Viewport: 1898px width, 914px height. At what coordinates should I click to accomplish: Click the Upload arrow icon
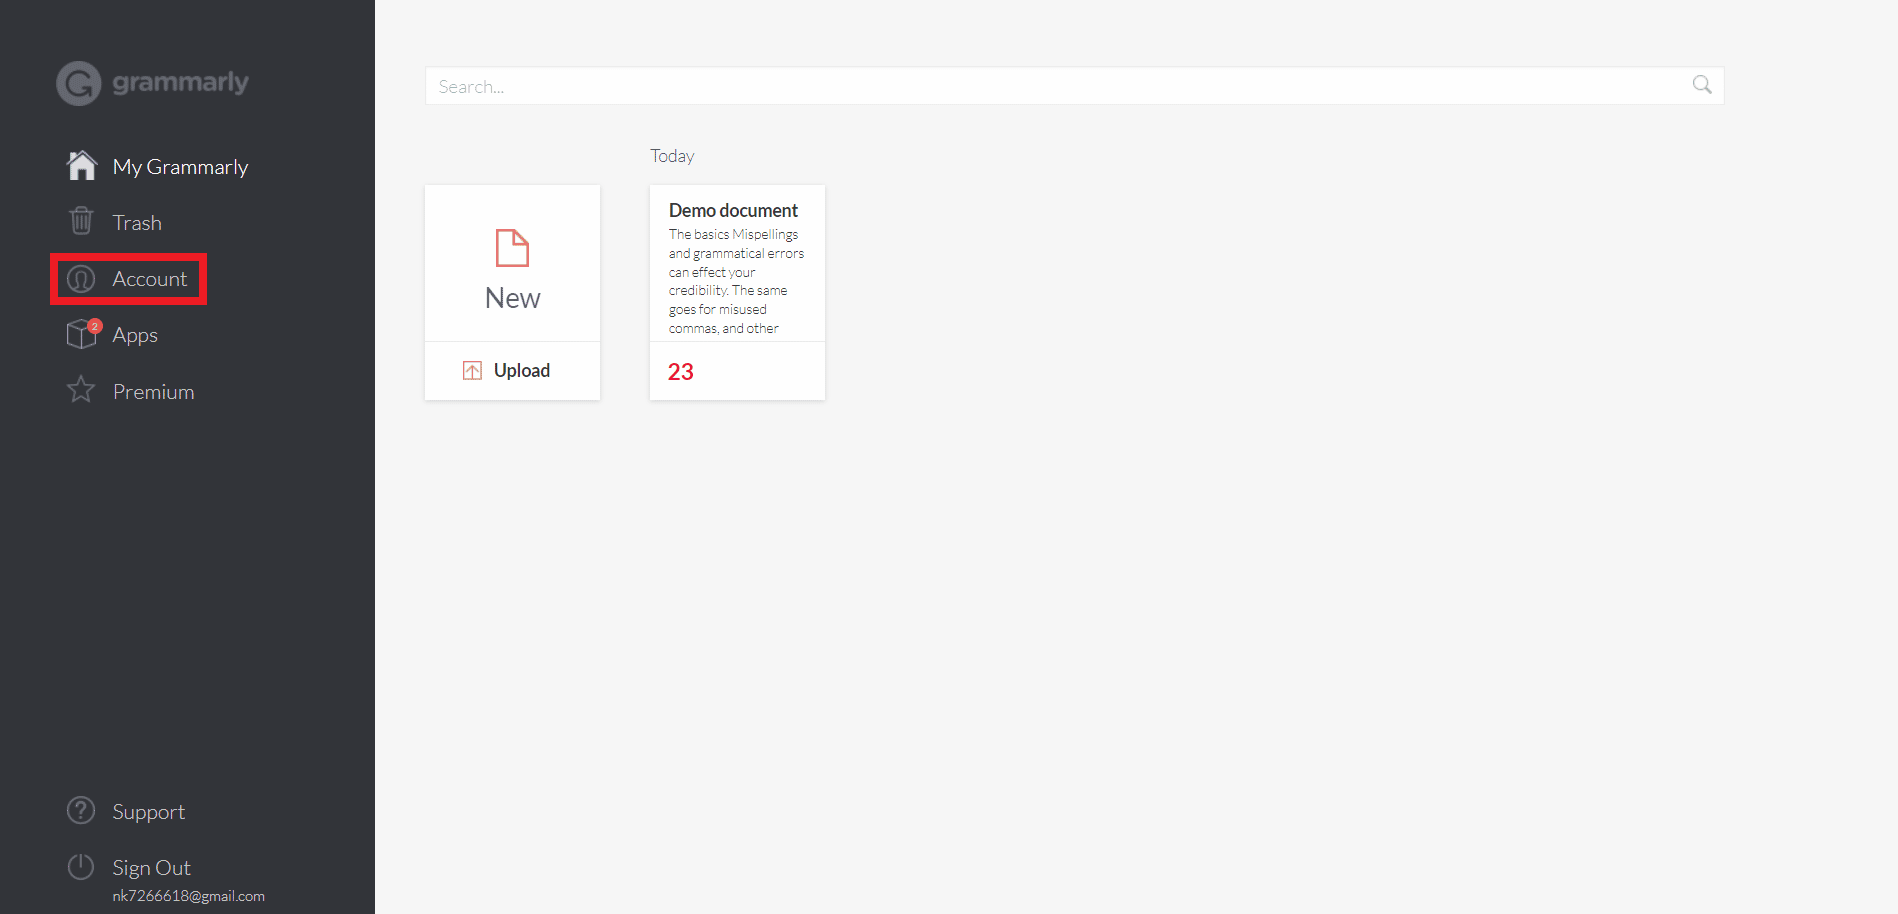[472, 371]
